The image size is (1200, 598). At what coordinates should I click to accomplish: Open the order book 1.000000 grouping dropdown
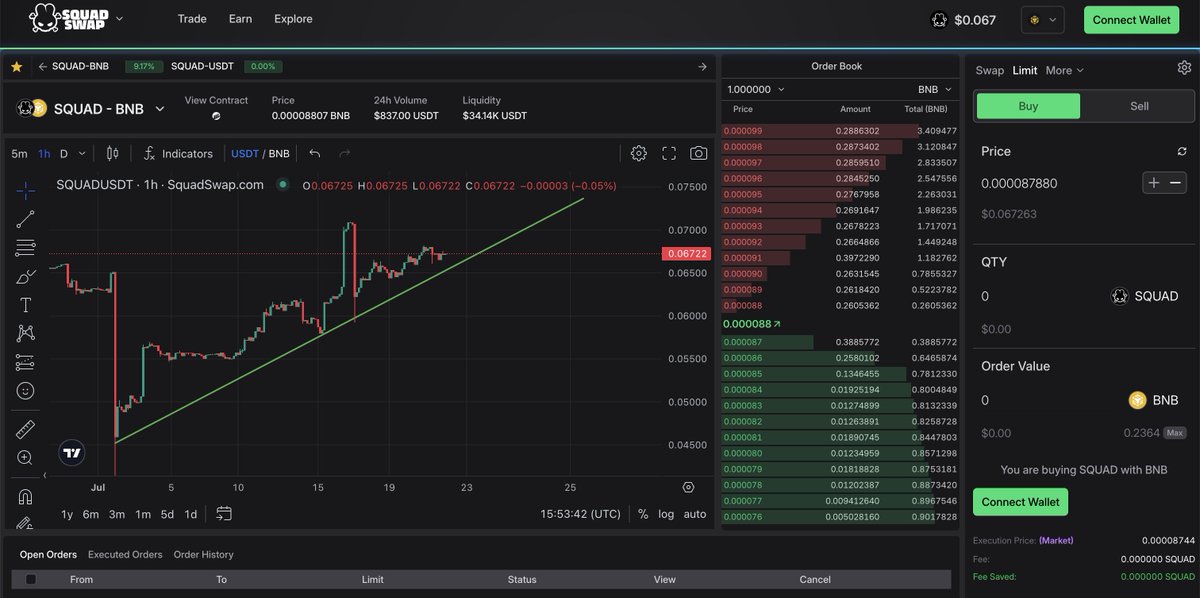756,89
